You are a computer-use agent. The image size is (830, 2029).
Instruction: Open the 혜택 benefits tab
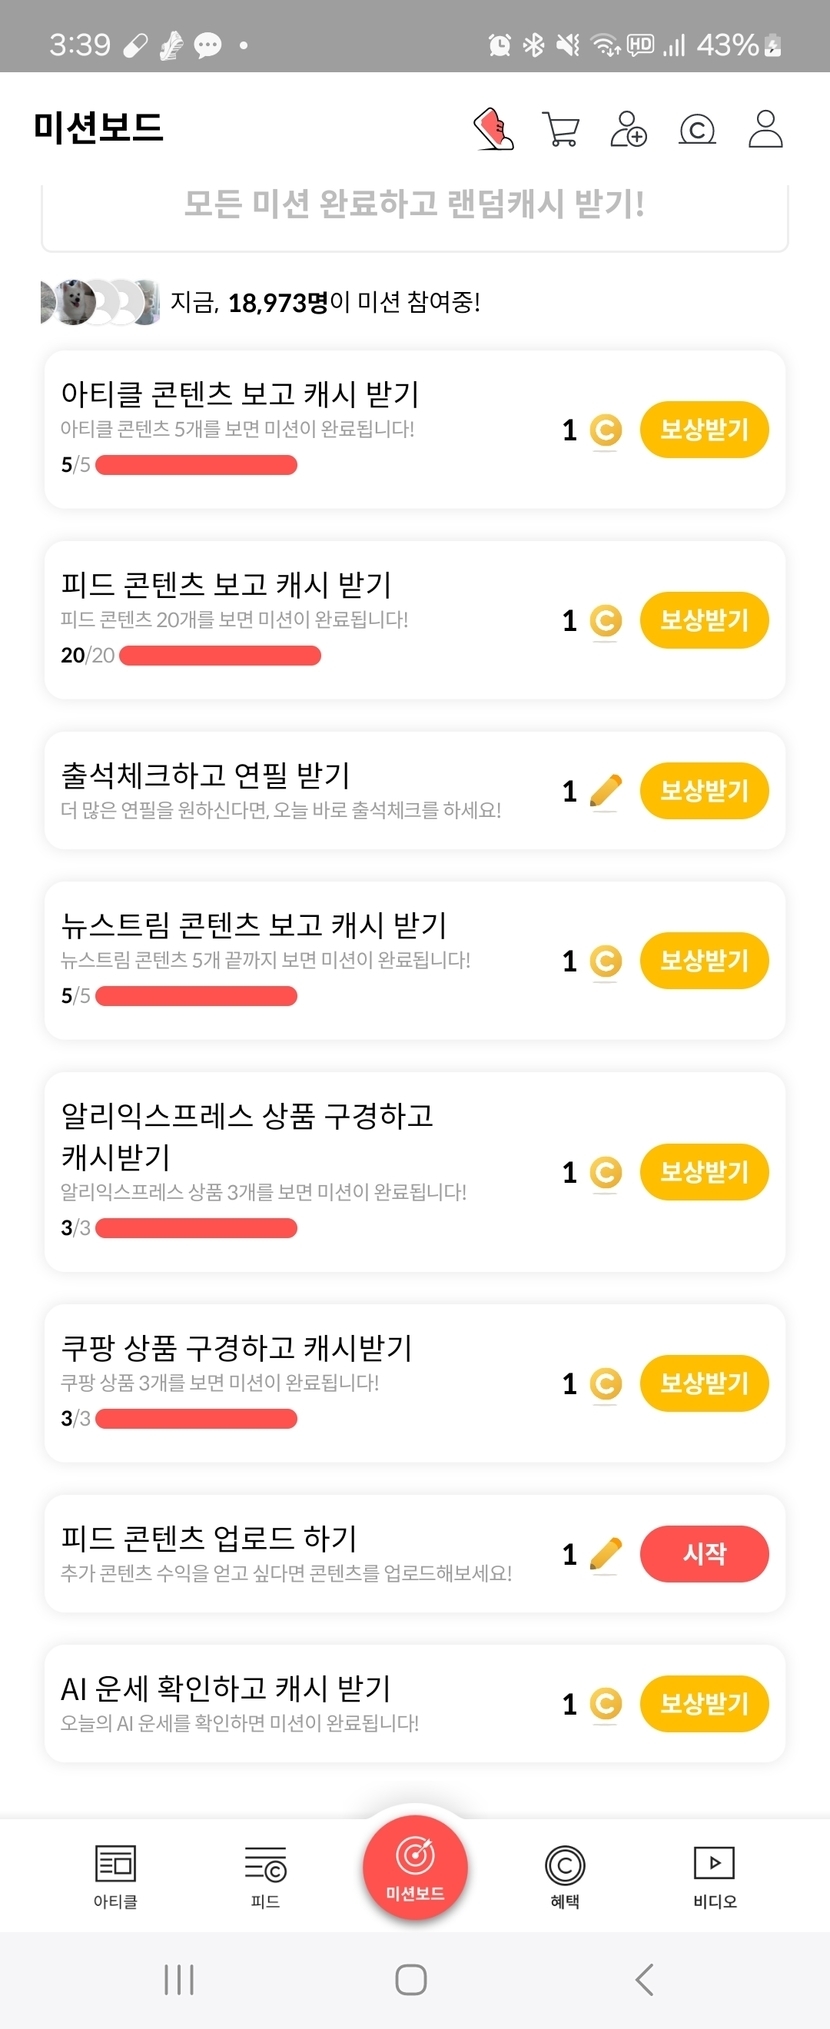[565, 1876]
